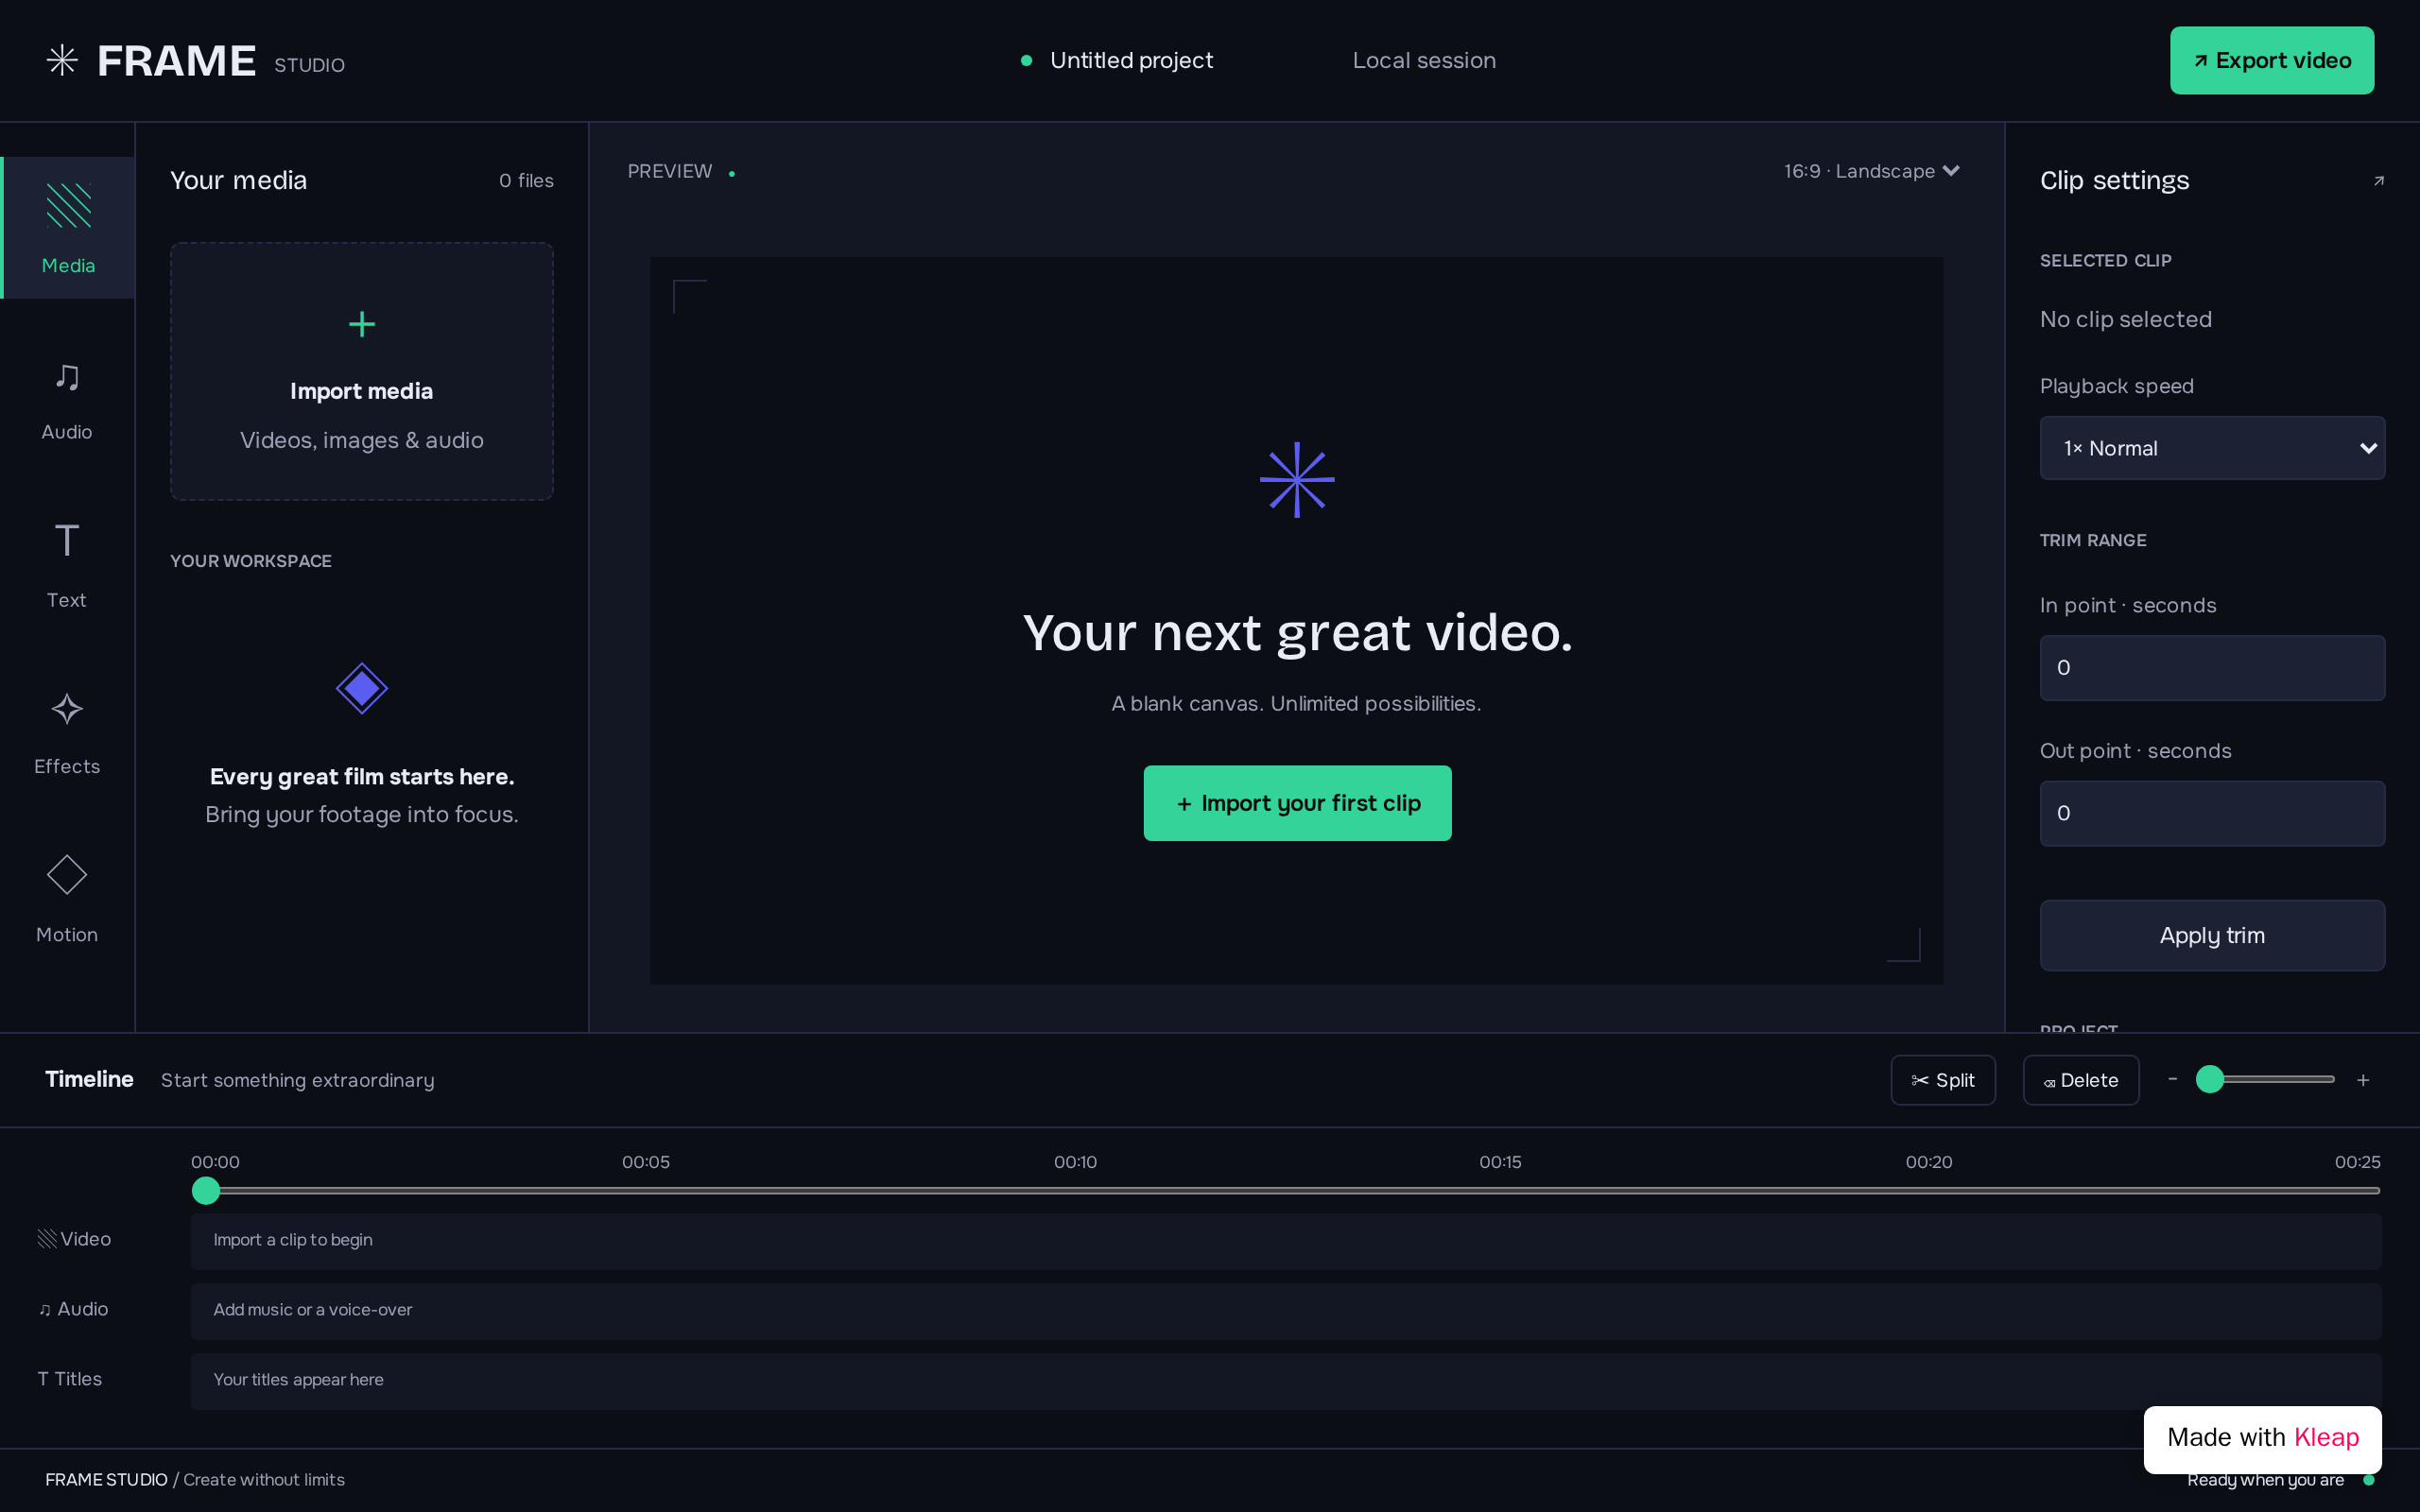2420x1512 pixels.
Task: Click the Export video button
Action: point(2272,60)
